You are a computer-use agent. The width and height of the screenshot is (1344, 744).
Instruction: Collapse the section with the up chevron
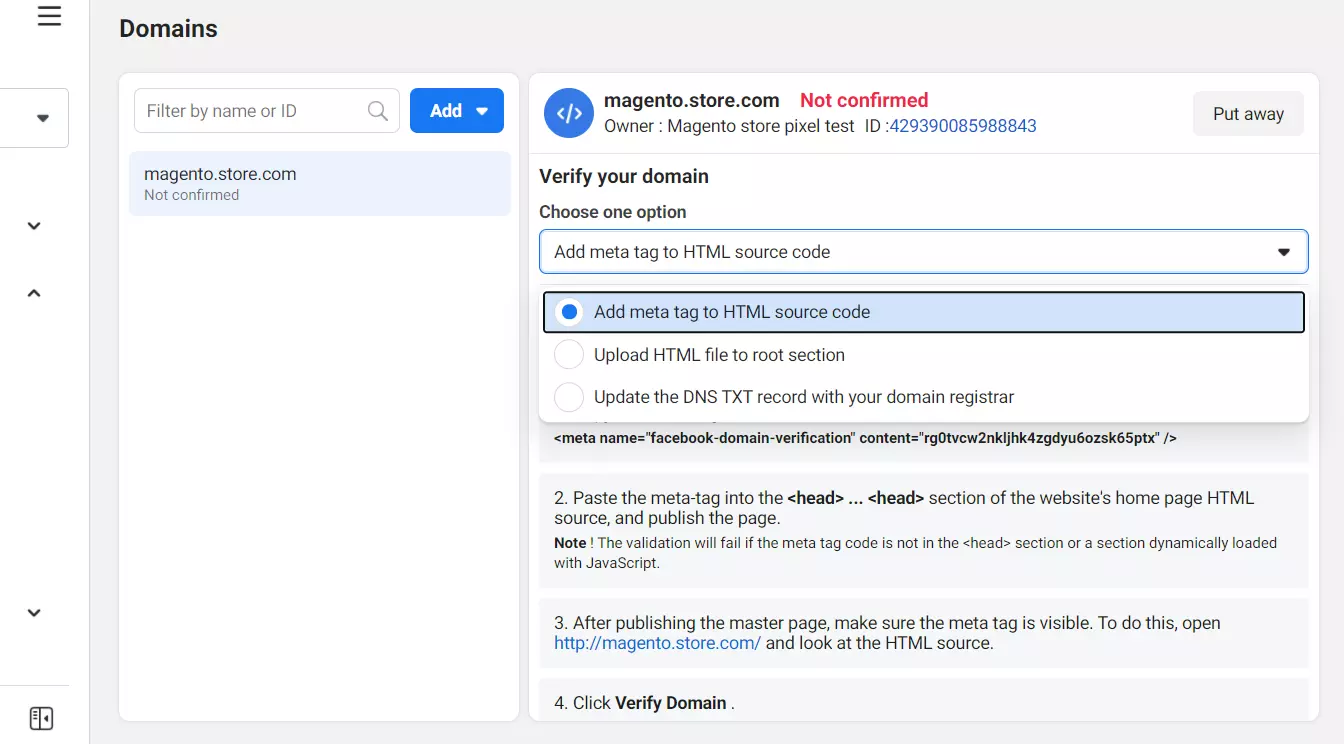(34, 293)
